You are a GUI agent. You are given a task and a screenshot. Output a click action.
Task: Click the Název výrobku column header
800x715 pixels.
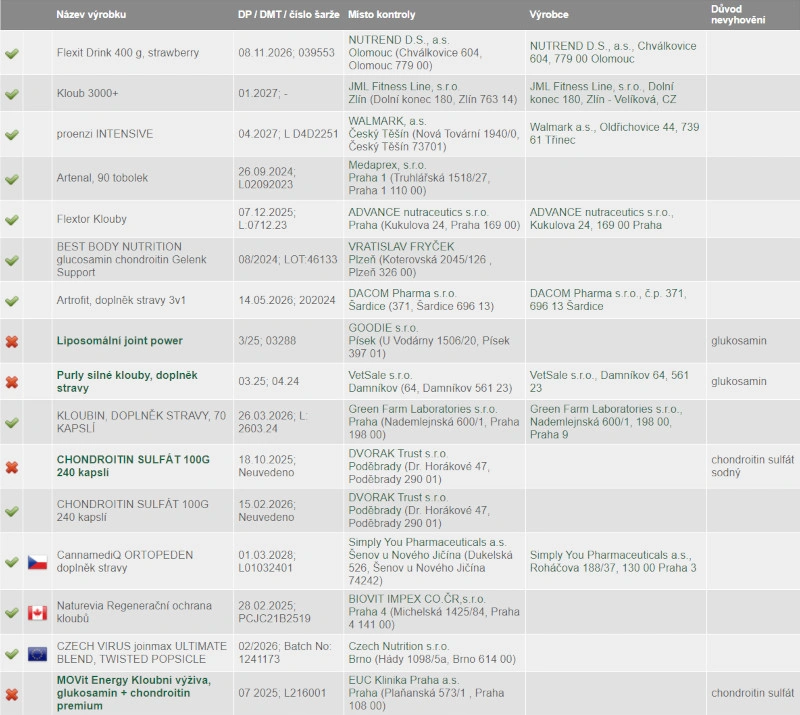tap(91, 15)
